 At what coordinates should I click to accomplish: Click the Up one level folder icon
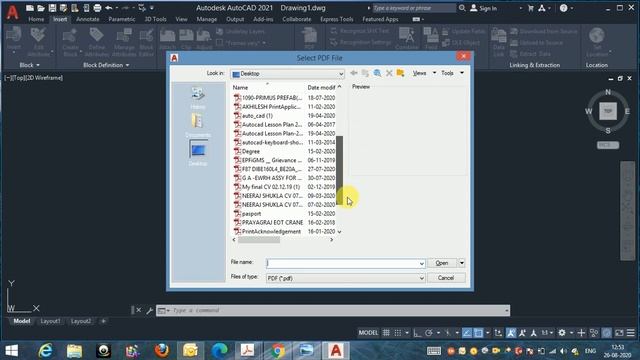point(365,73)
